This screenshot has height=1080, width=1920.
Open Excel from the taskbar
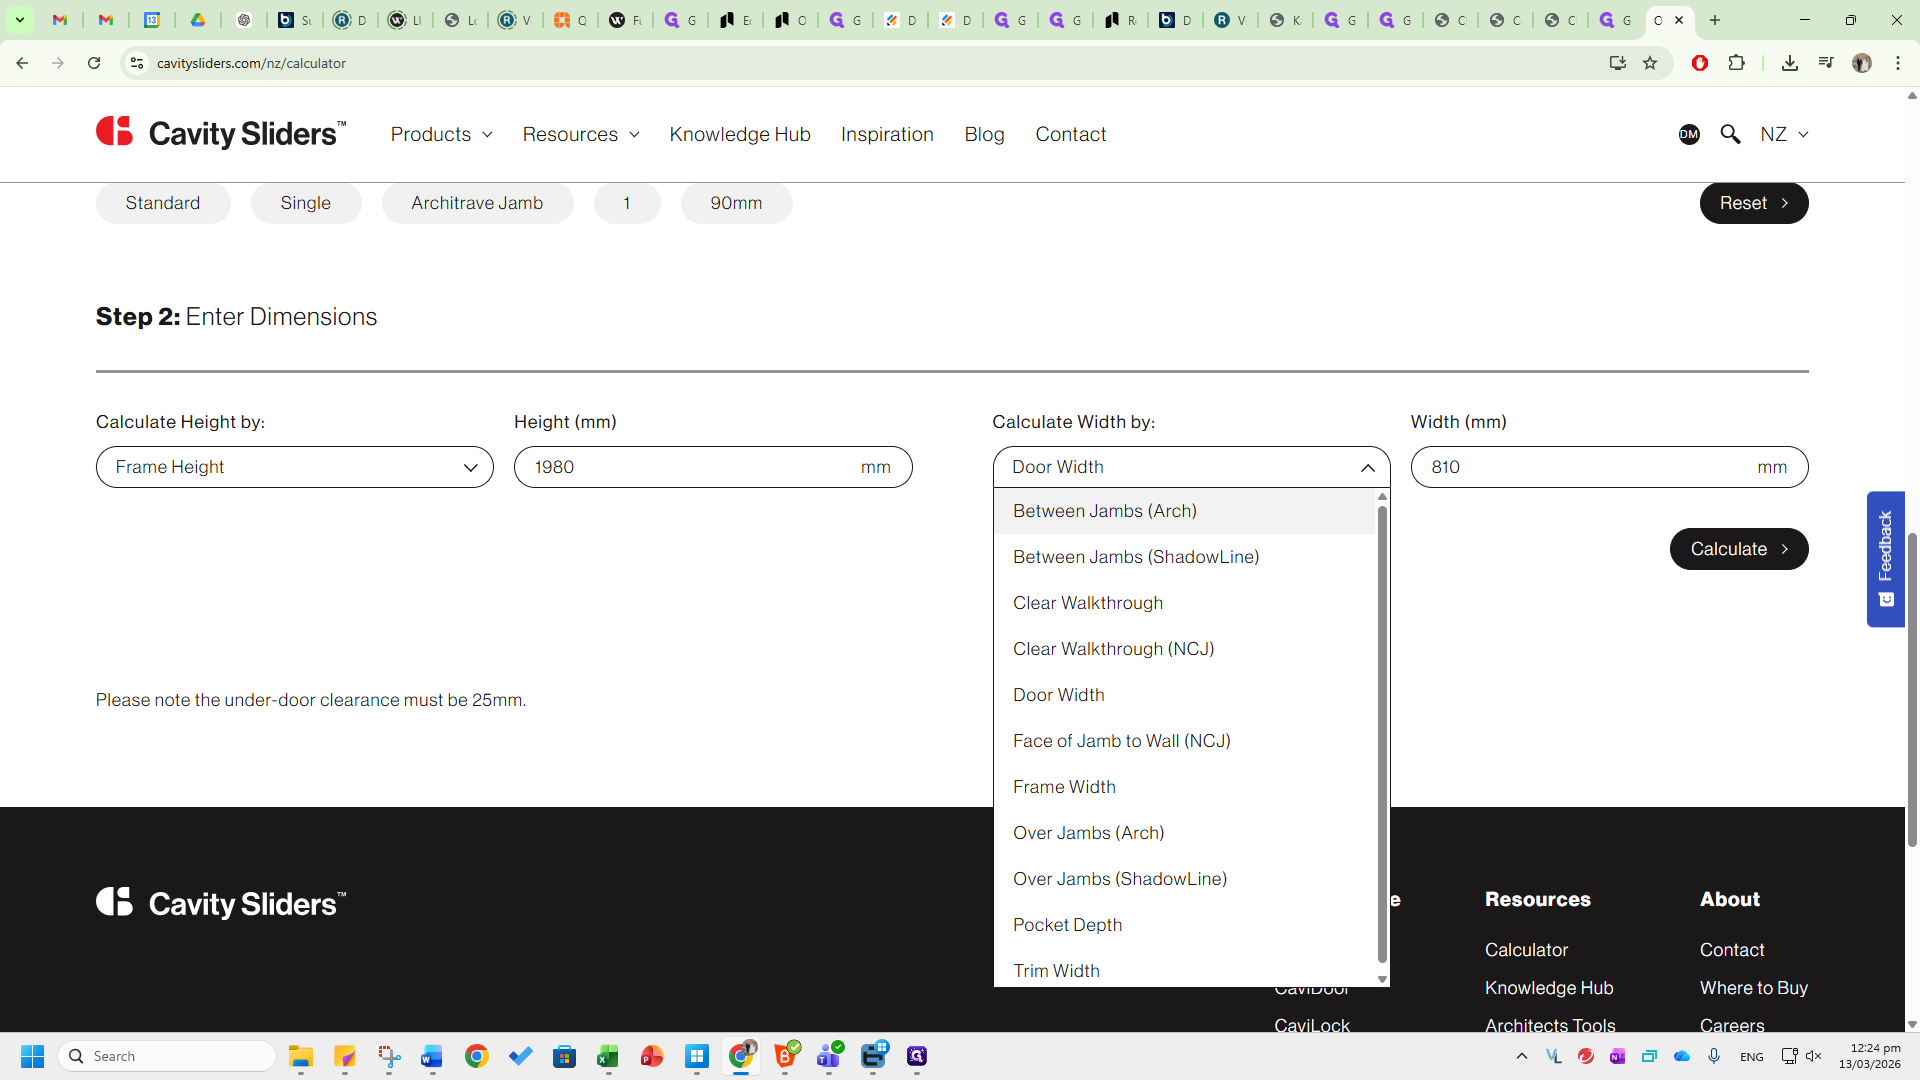tap(608, 1057)
